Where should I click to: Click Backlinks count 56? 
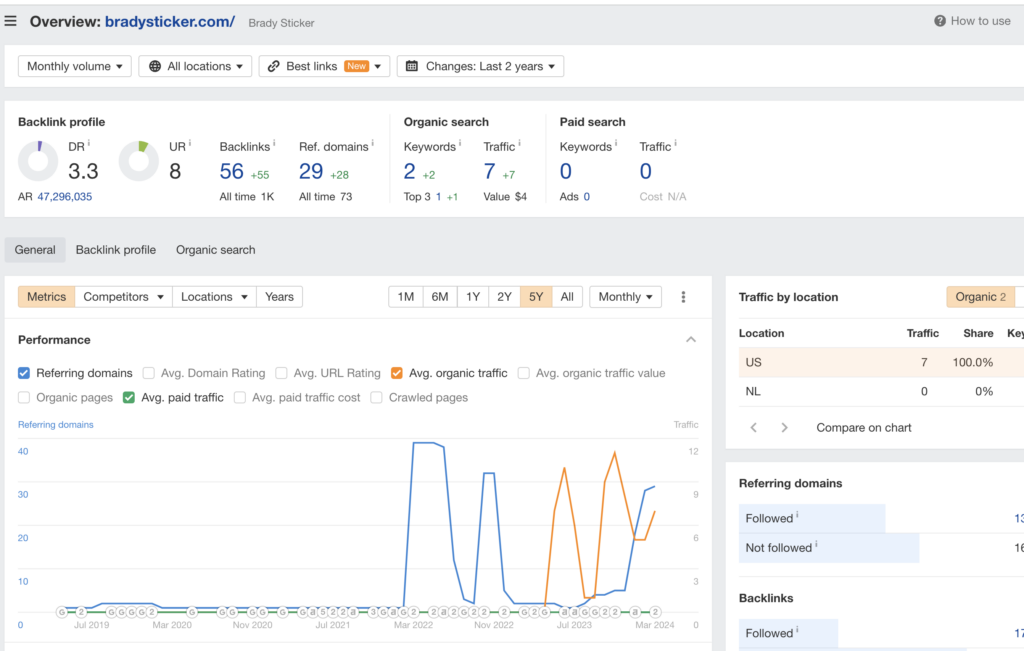231,171
